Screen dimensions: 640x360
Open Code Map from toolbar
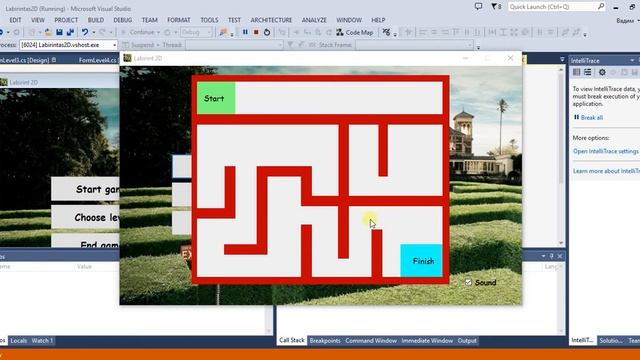[355, 32]
